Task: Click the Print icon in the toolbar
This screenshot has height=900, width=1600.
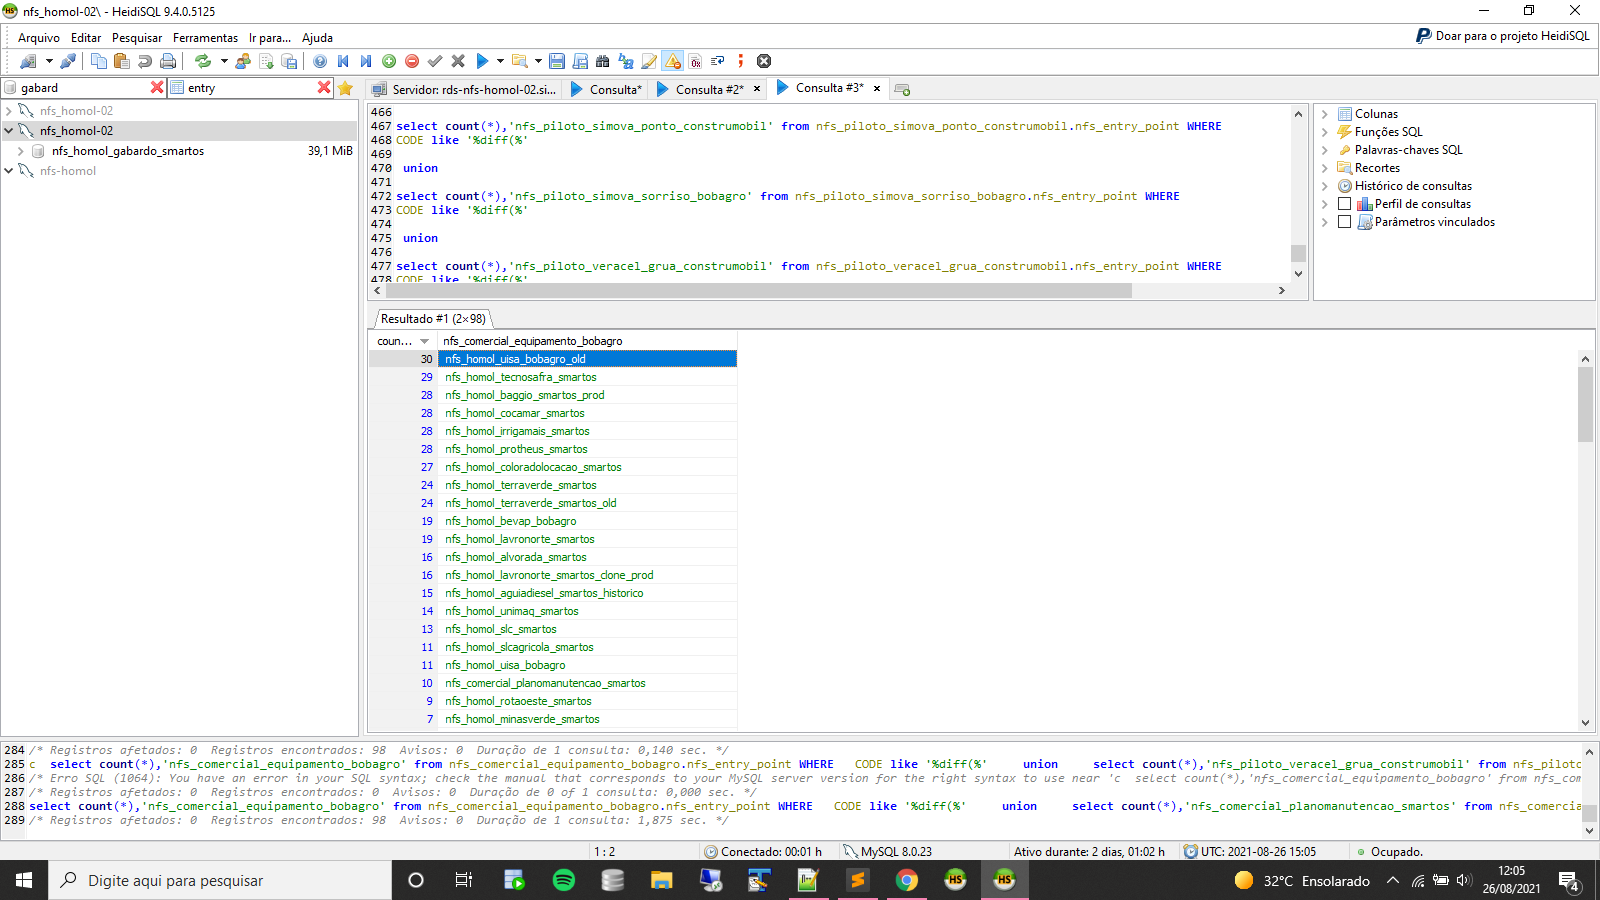Action: click(x=168, y=61)
